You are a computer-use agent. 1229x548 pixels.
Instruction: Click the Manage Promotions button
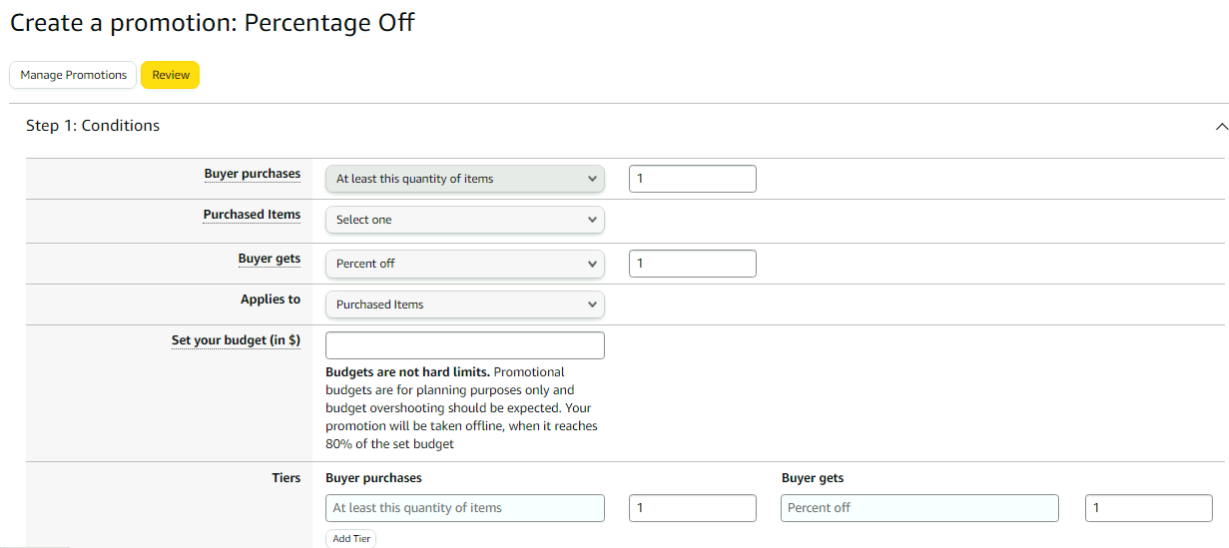(x=73, y=75)
